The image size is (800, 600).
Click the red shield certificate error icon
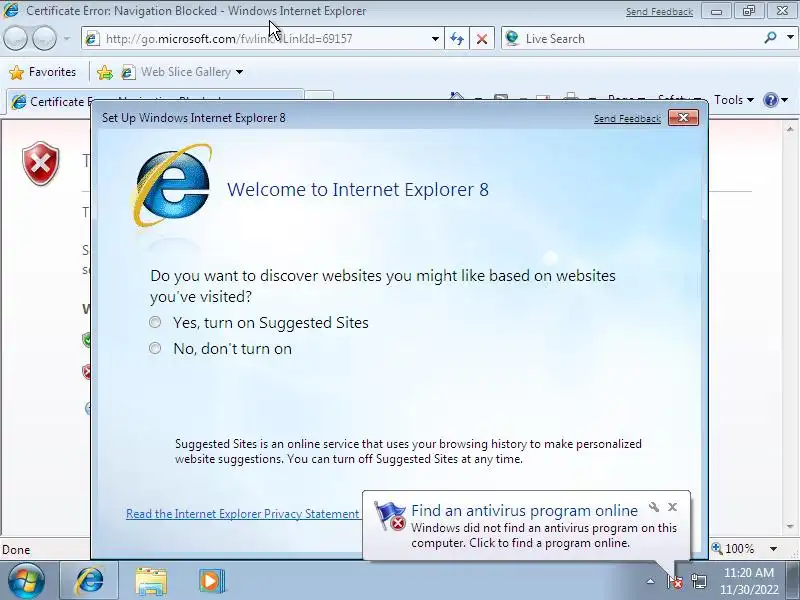[41, 164]
